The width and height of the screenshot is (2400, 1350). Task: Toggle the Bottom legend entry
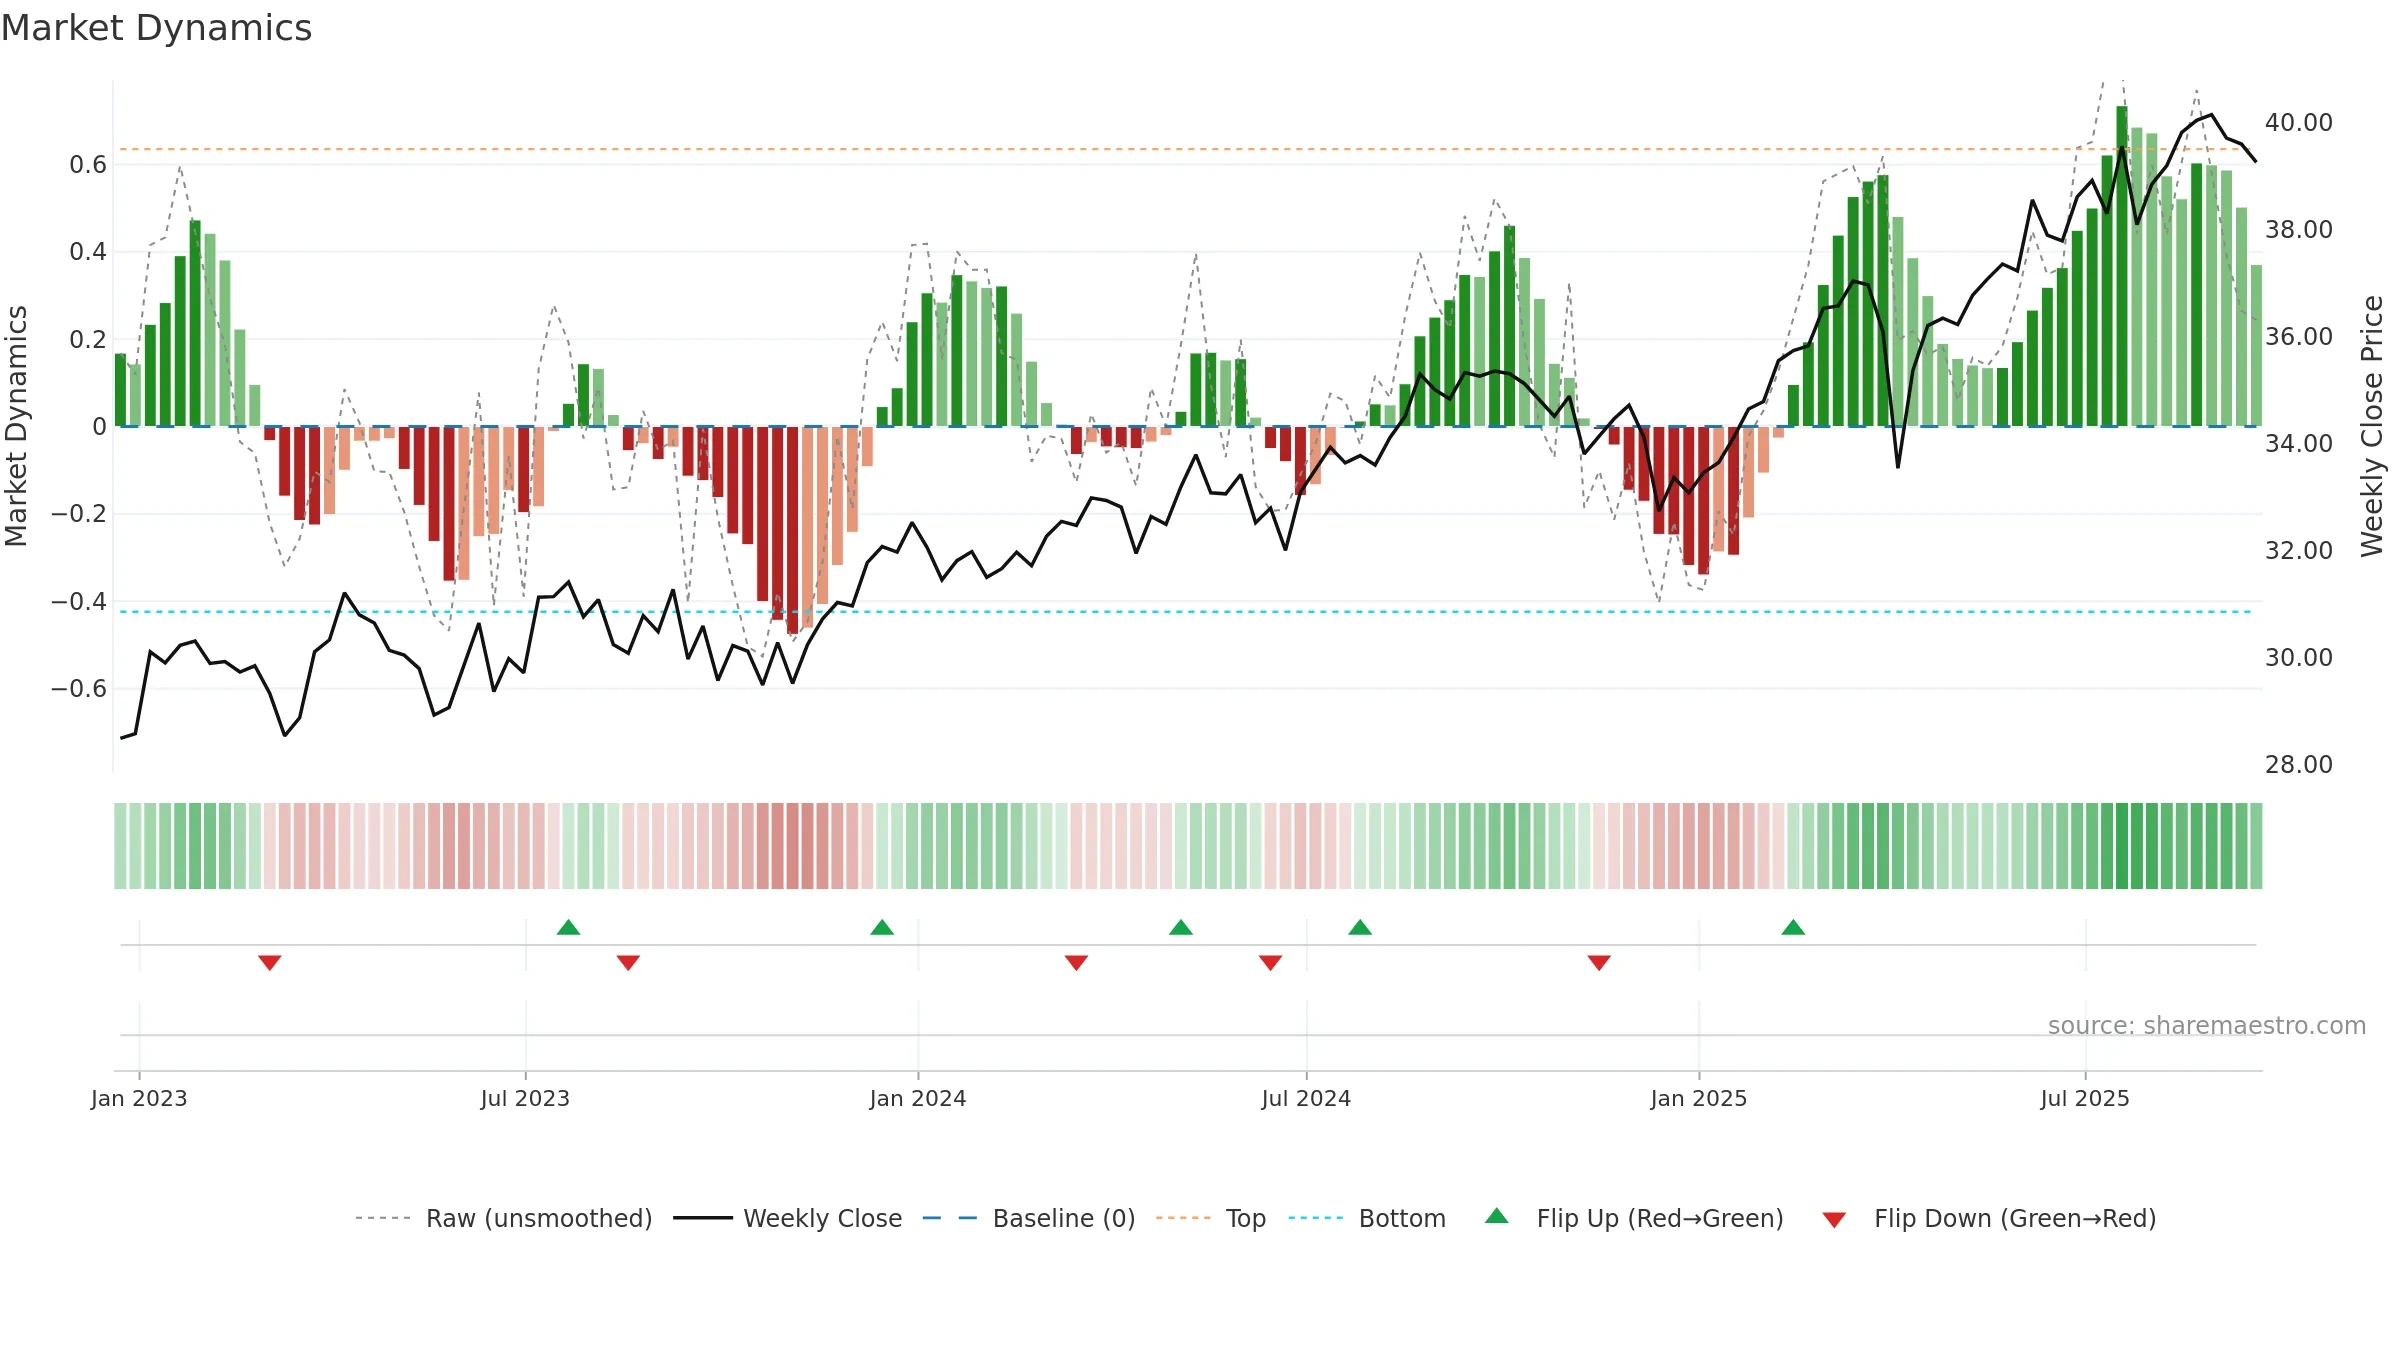(x=1367, y=1218)
